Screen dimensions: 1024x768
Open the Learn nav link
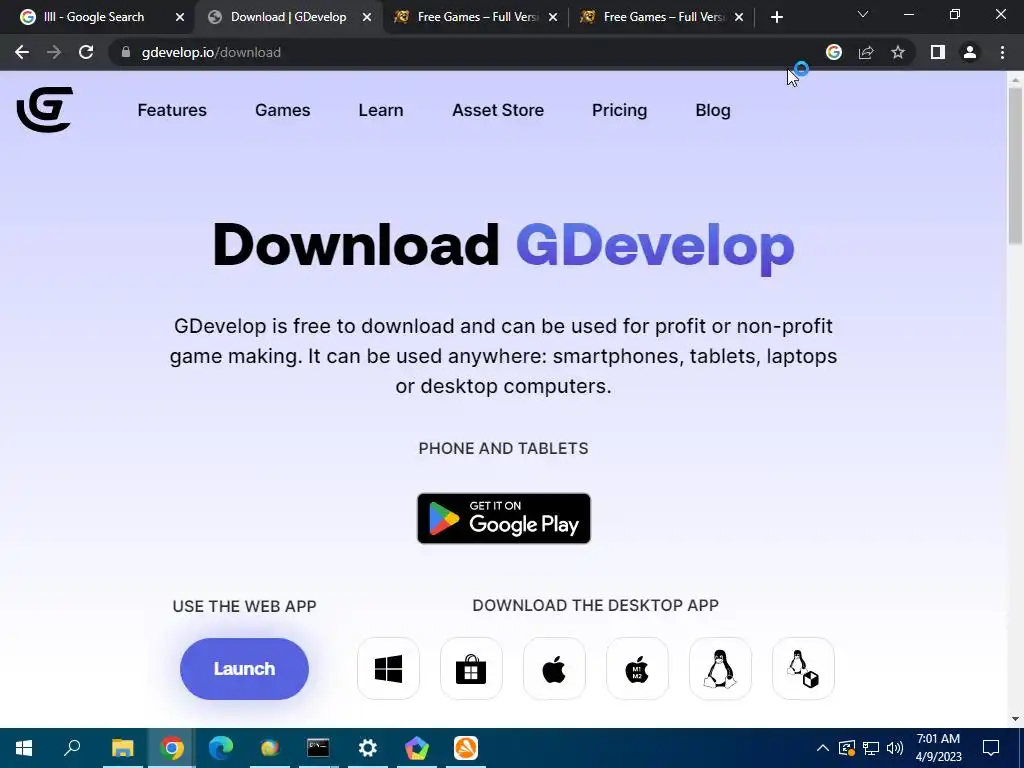point(381,110)
